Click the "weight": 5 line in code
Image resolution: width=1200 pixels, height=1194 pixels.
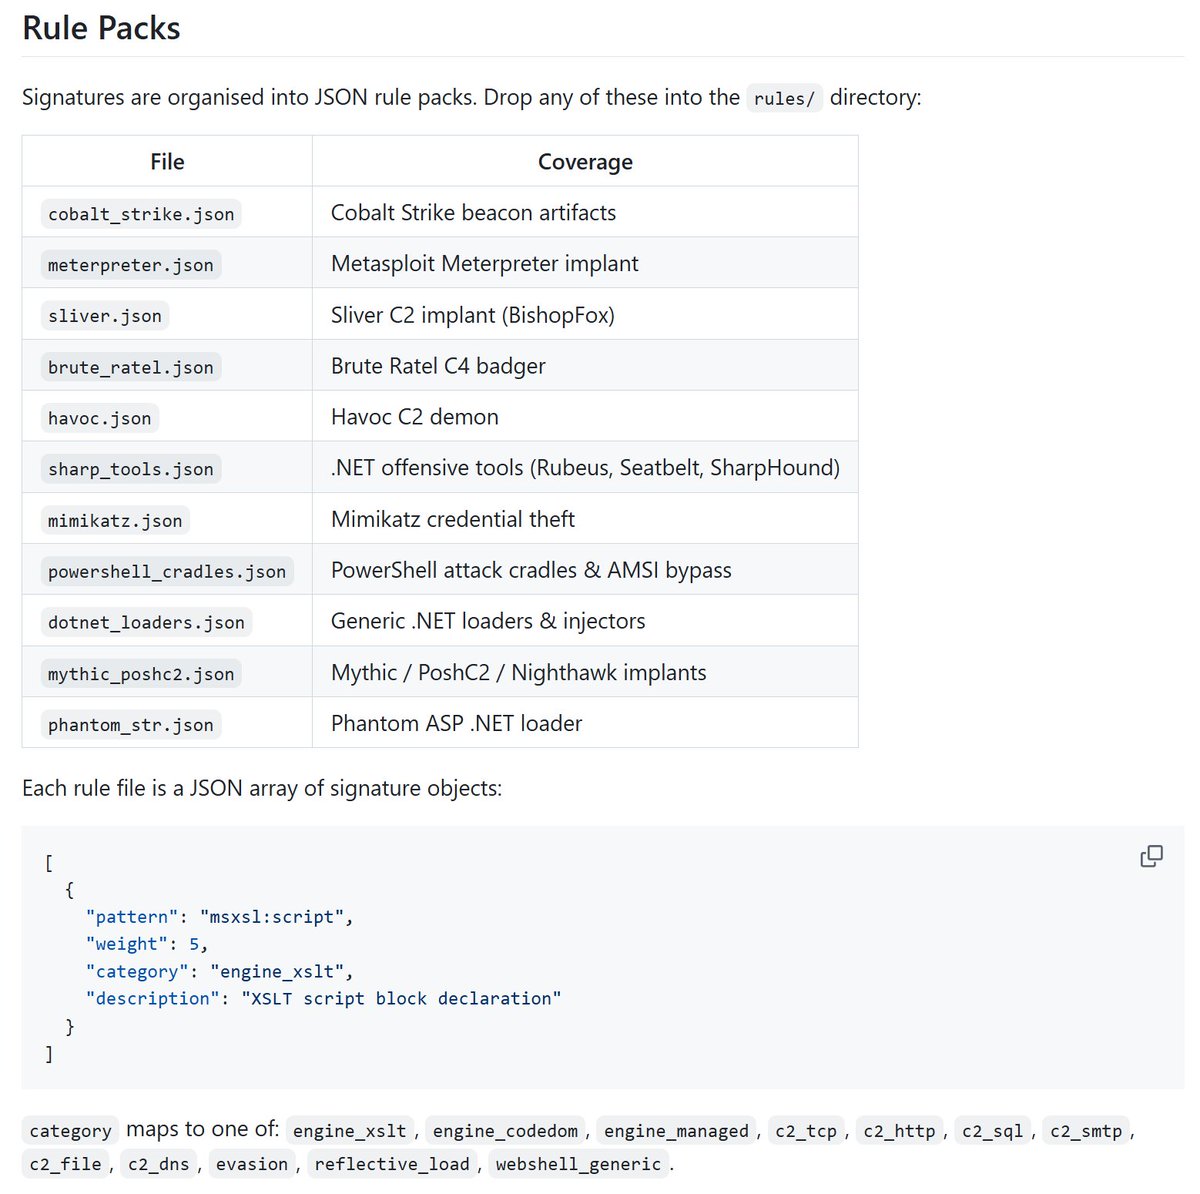click(x=147, y=944)
